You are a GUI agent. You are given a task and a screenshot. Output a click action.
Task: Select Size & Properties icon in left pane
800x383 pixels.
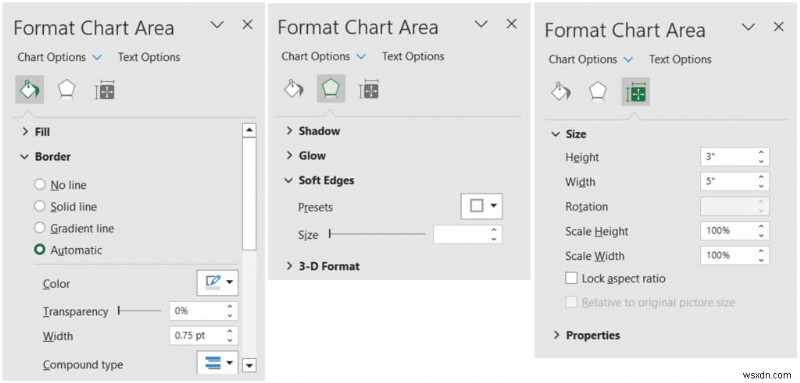(105, 90)
